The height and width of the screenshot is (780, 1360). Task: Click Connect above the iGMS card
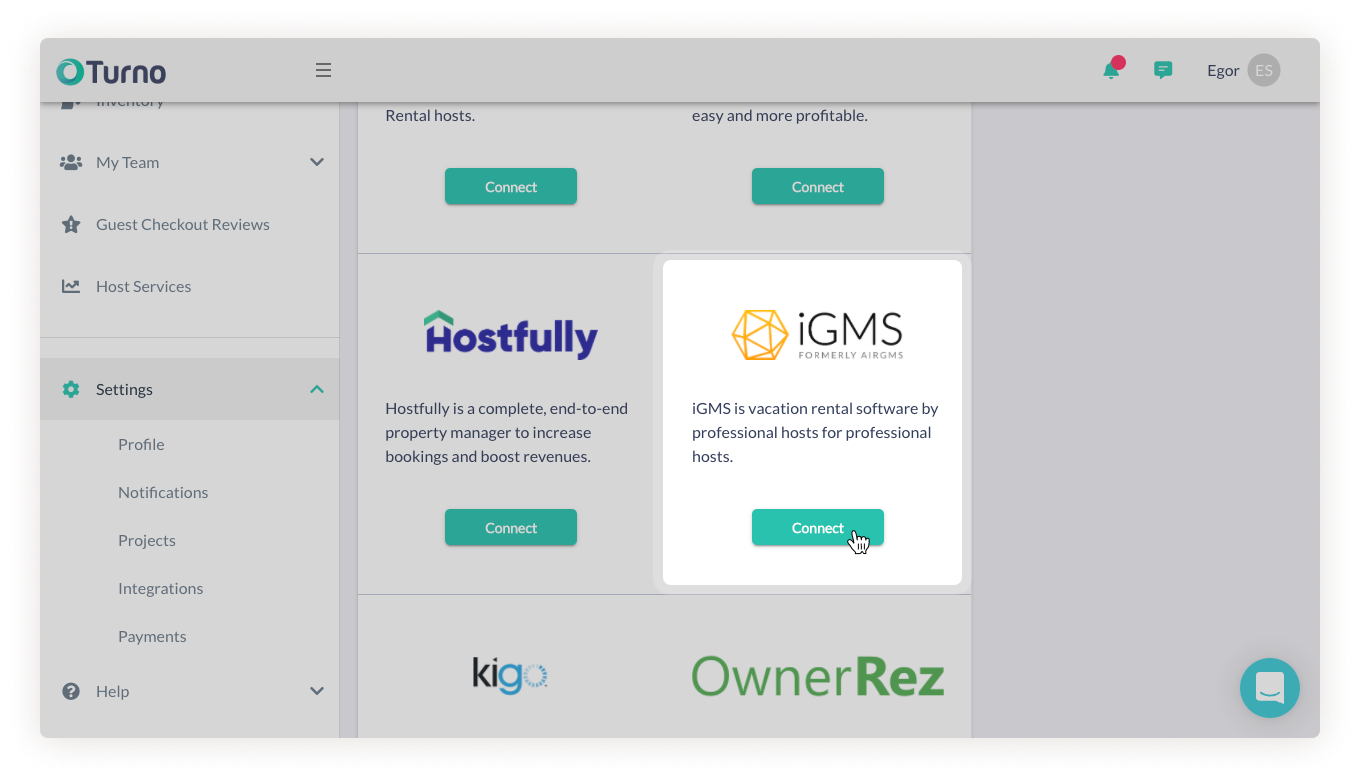pyautogui.click(x=818, y=187)
